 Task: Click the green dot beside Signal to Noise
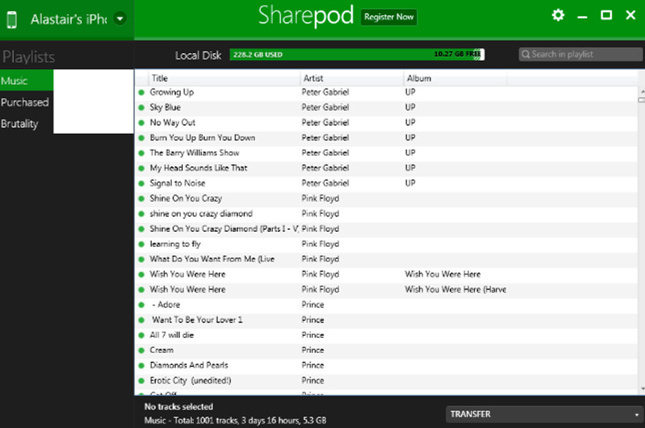142,183
